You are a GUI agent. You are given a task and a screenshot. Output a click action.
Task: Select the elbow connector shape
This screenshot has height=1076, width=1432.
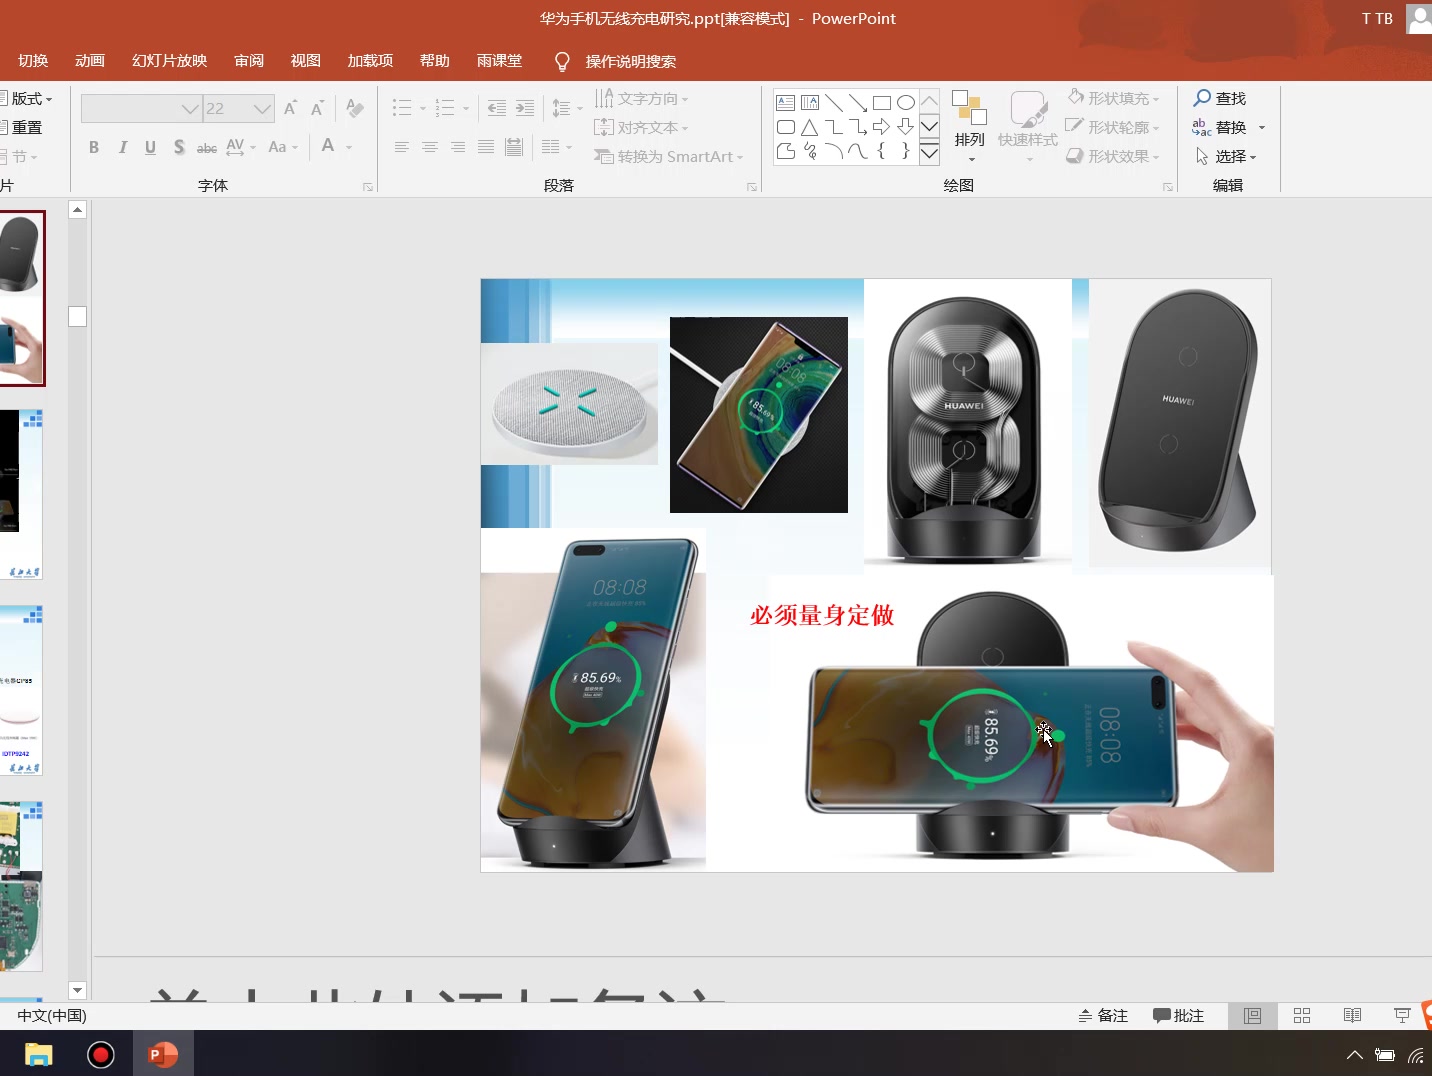coord(834,127)
